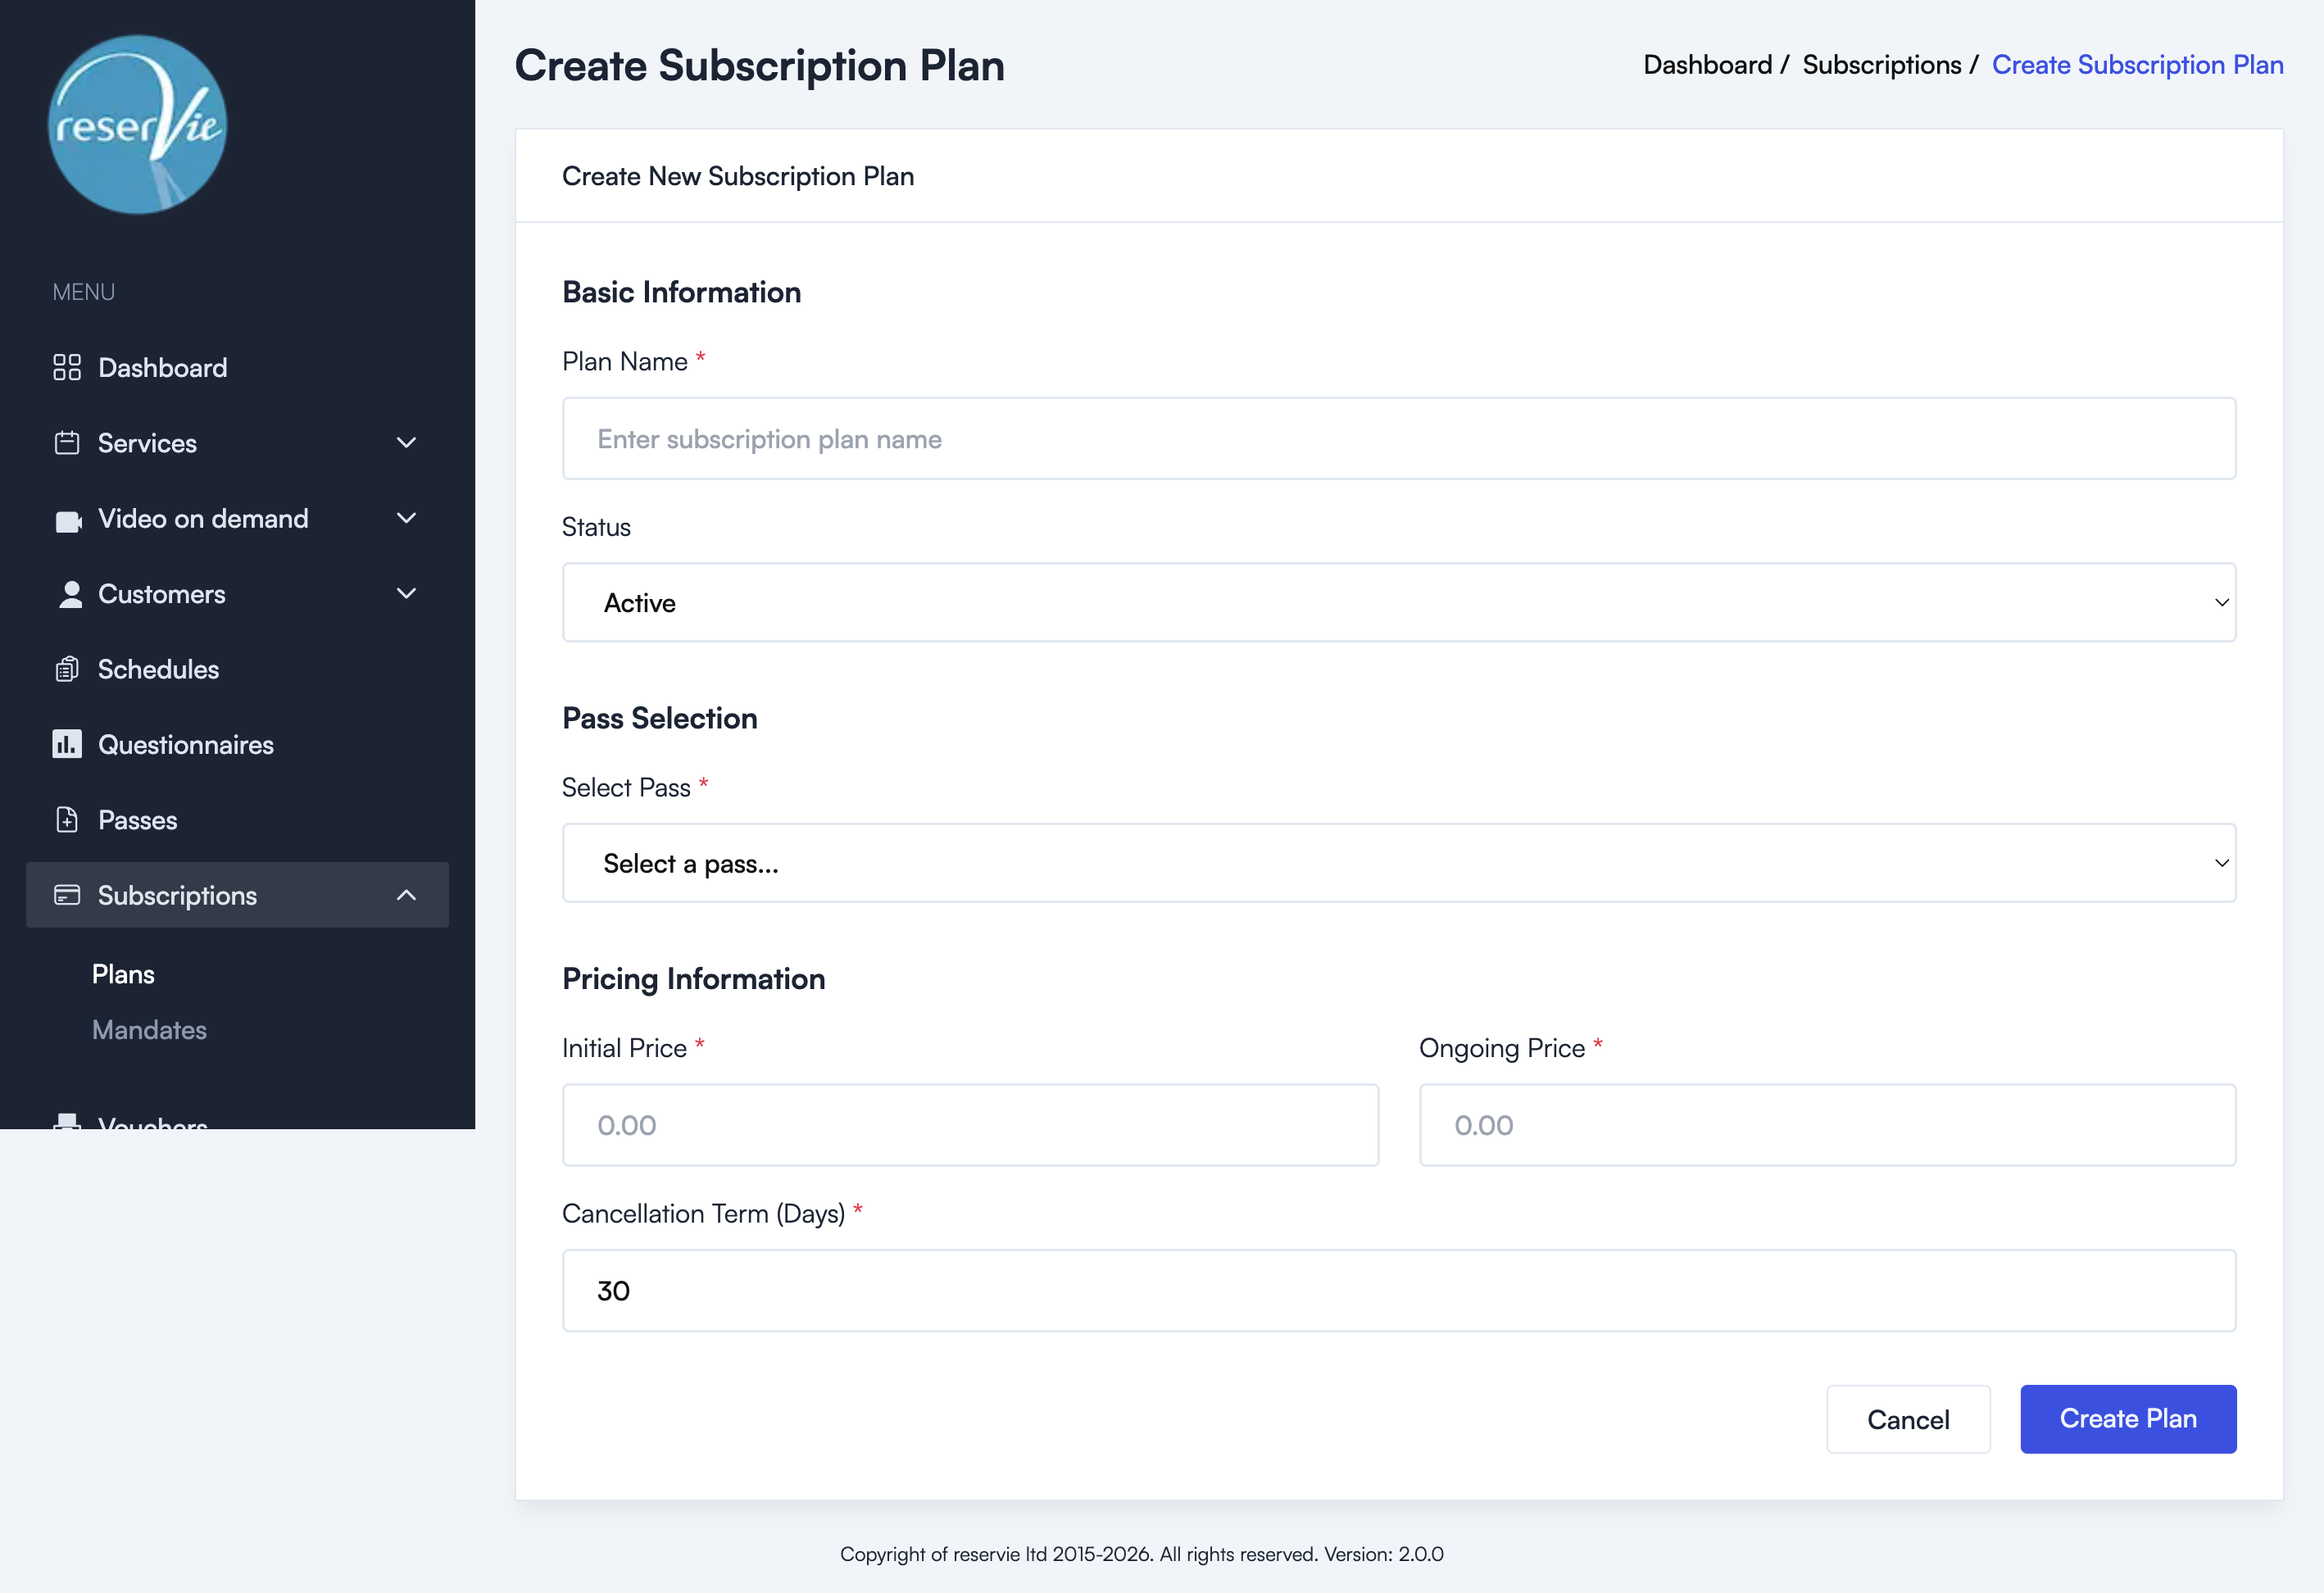The height and width of the screenshot is (1593, 2324).
Task: Open Subscriptions from the breadcrumb
Action: [1881, 64]
